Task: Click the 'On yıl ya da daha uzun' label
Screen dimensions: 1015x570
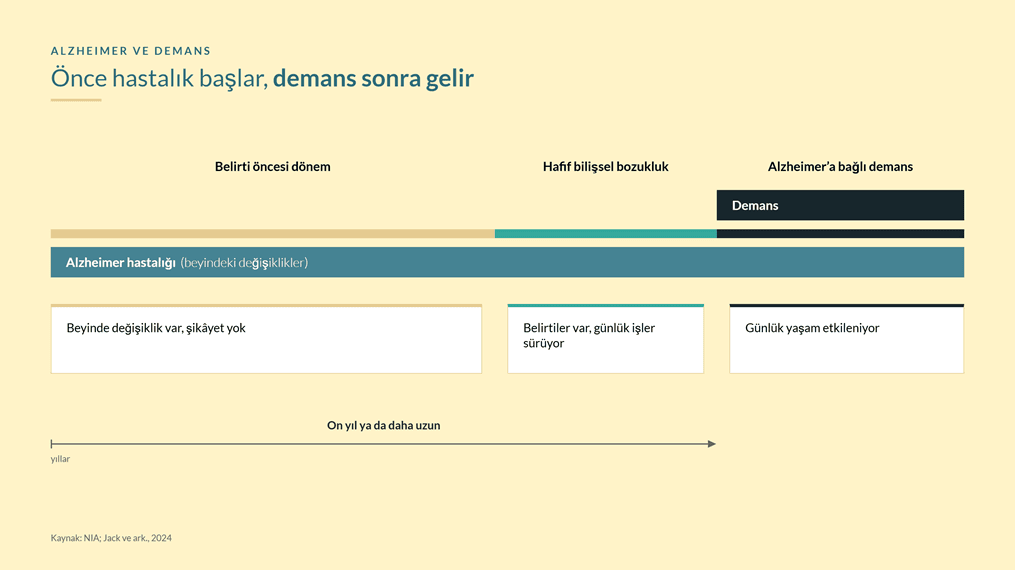Action: point(383,426)
